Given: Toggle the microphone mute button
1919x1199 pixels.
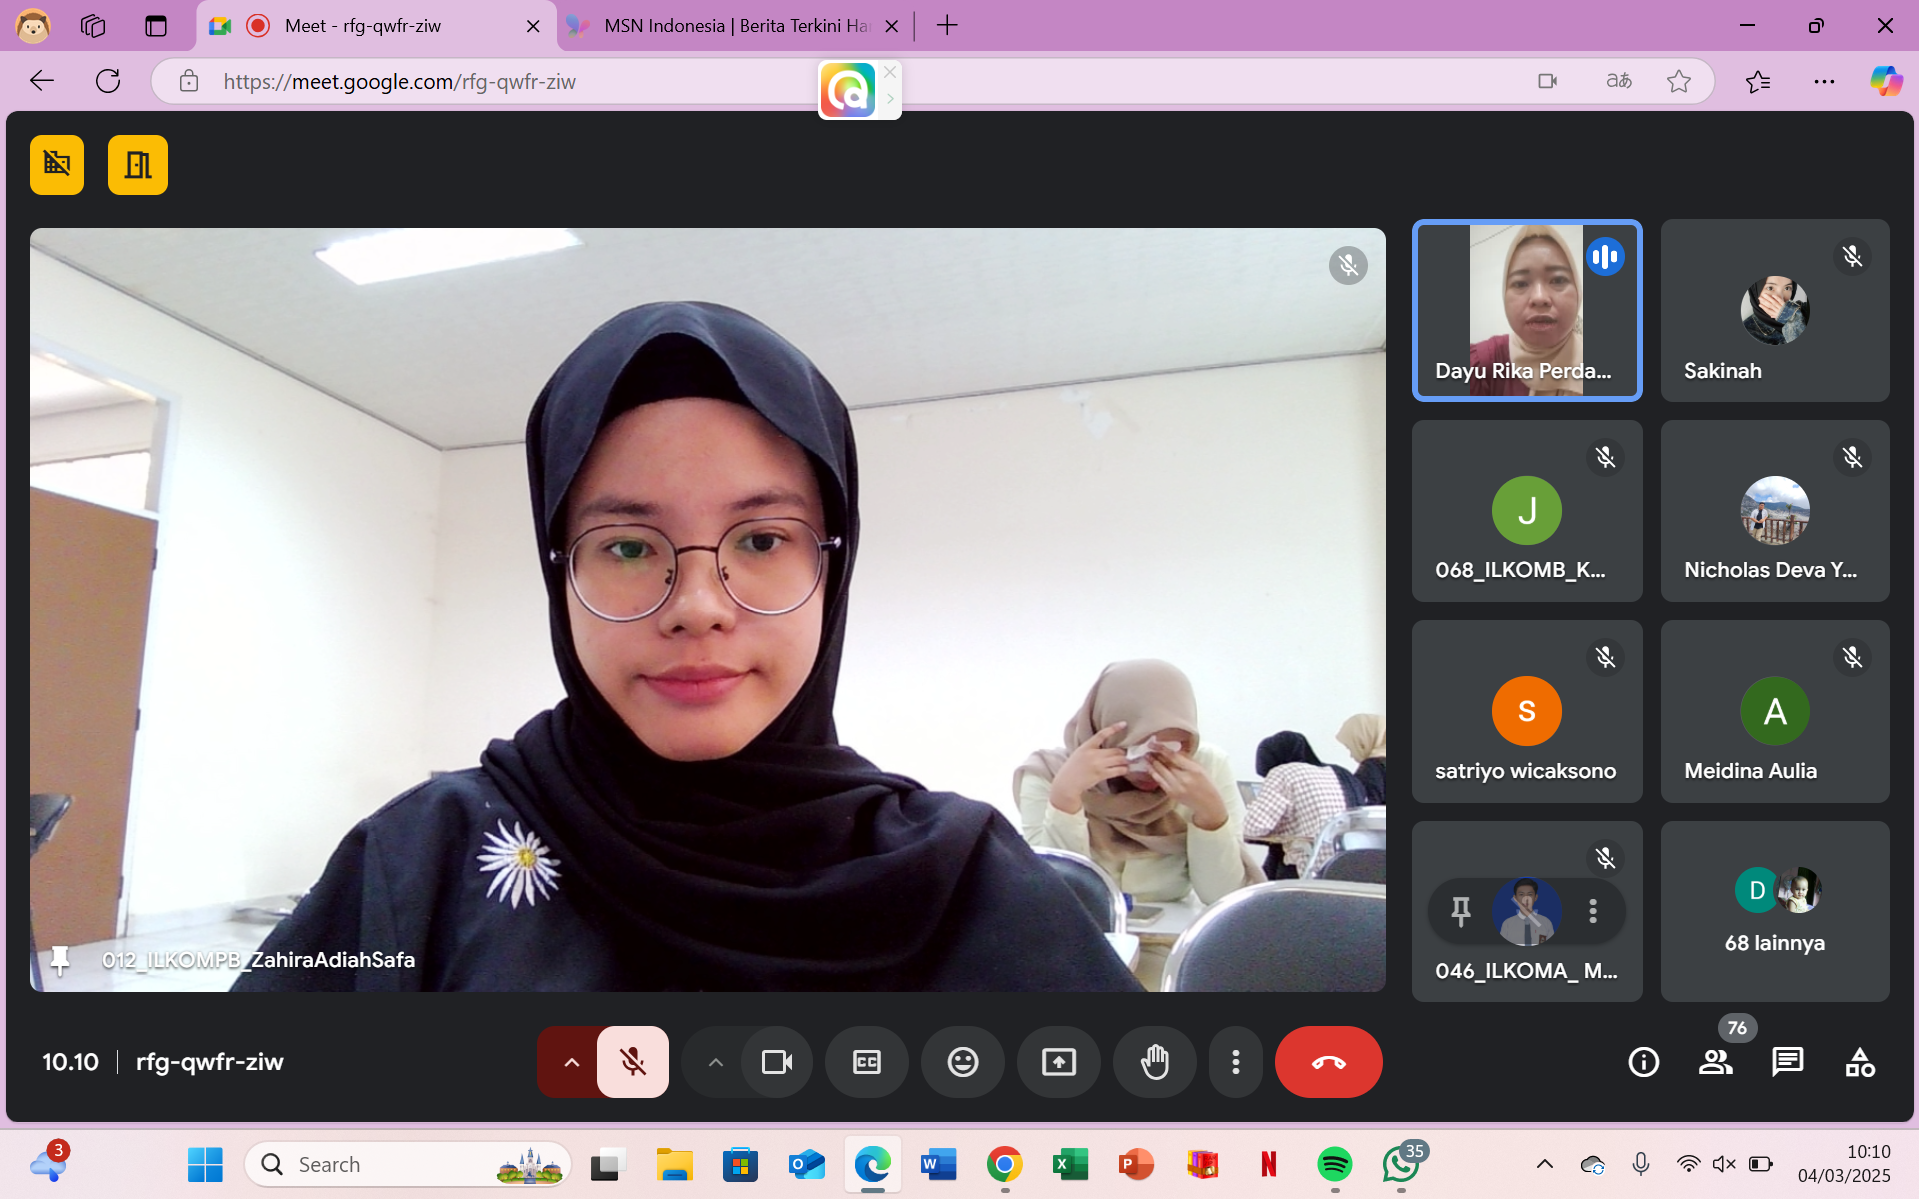Looking at the screenshot, I should pyautogui.click(x=632, y=1062).
